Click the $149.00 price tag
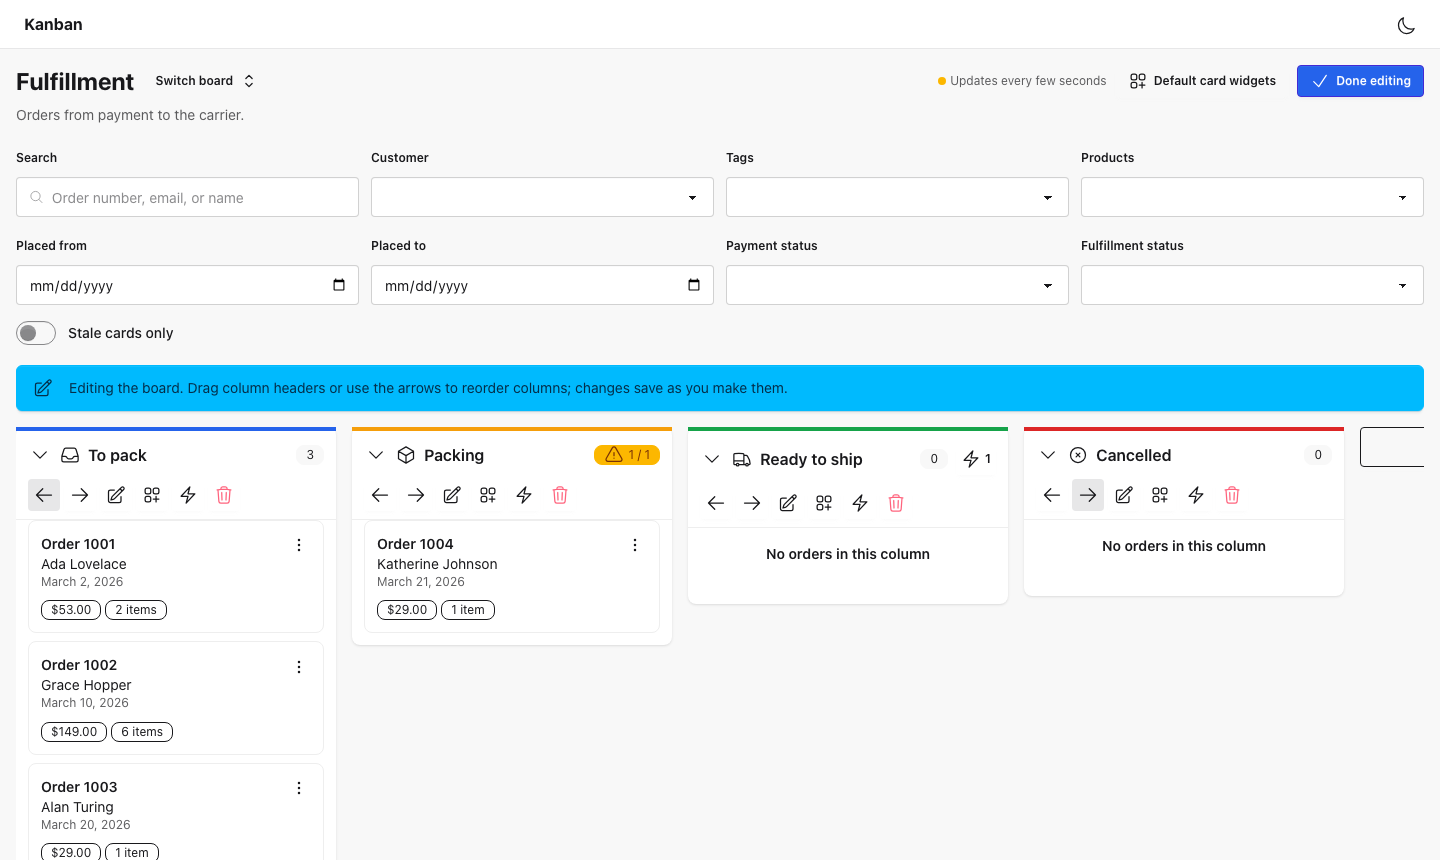1440x860 pixels. [x=74, y=732]
